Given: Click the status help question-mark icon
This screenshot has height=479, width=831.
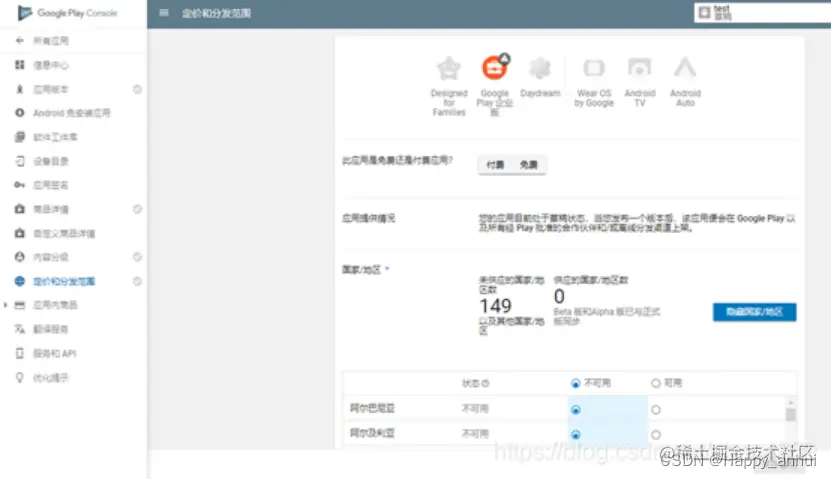Looking at the screenshot, I should [485, 383].
